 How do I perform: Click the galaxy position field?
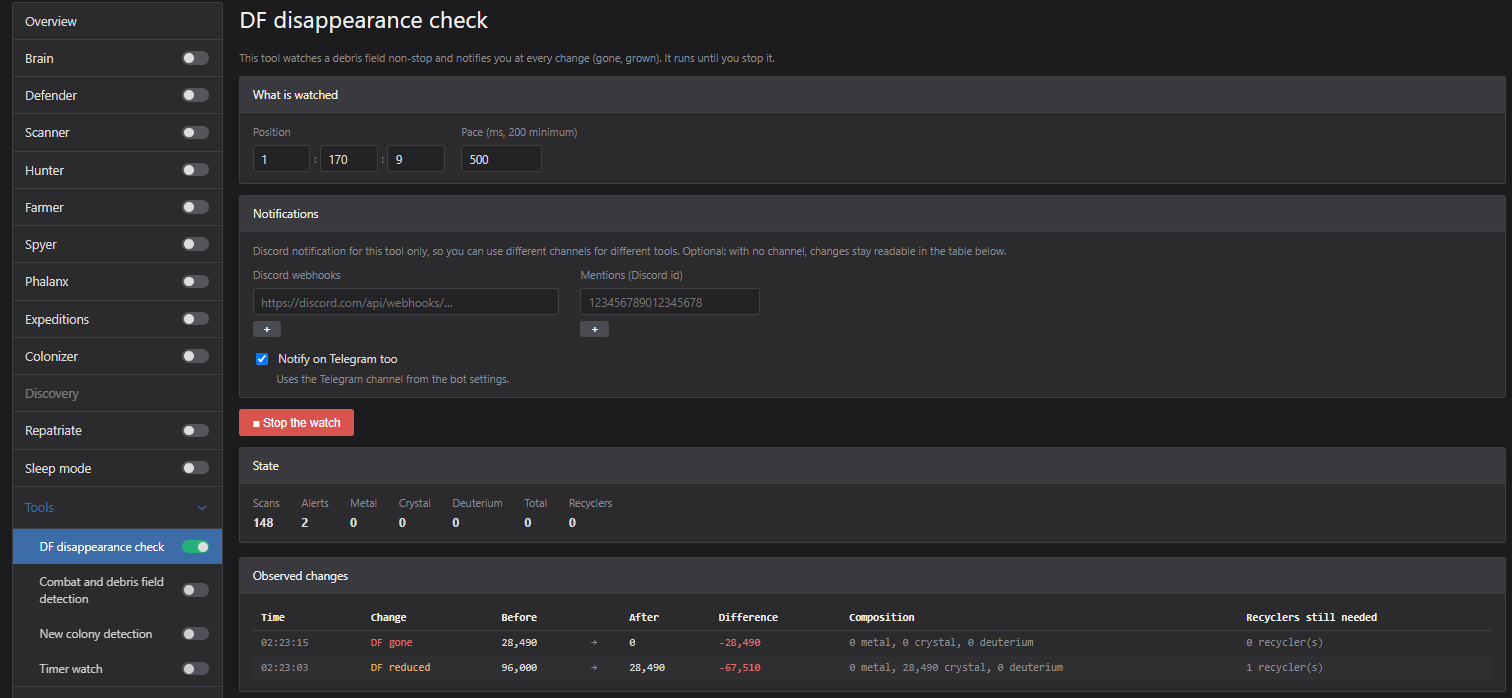click(x=281, y=159)
